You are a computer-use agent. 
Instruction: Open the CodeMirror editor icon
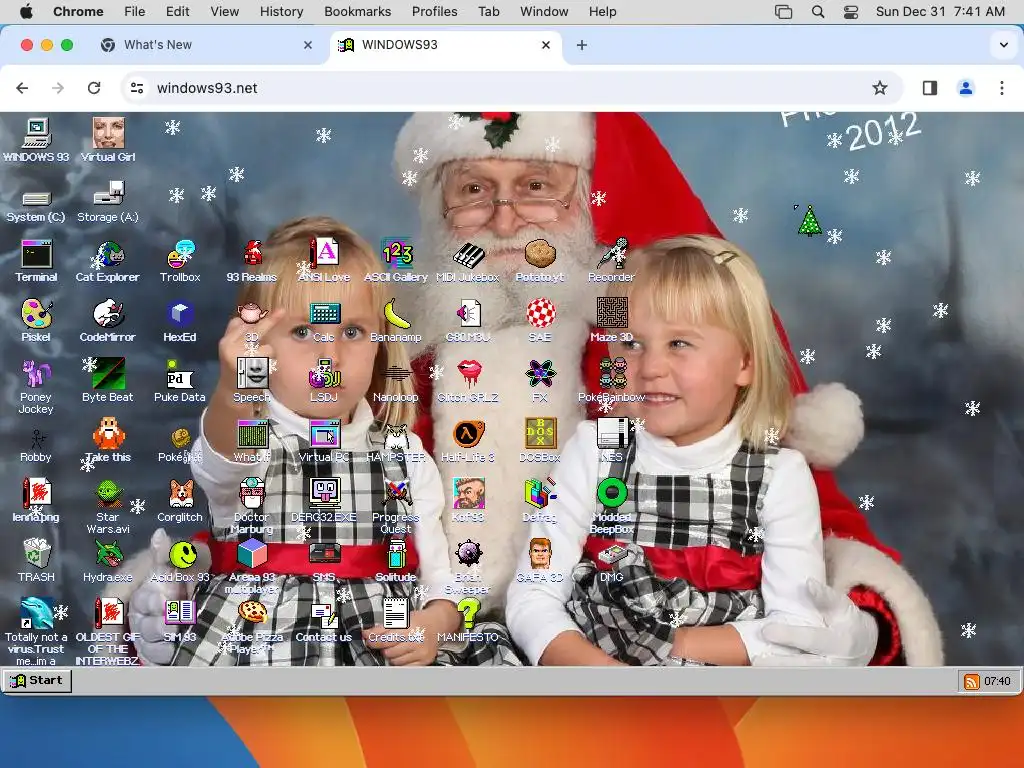click(x=108, y=314)
